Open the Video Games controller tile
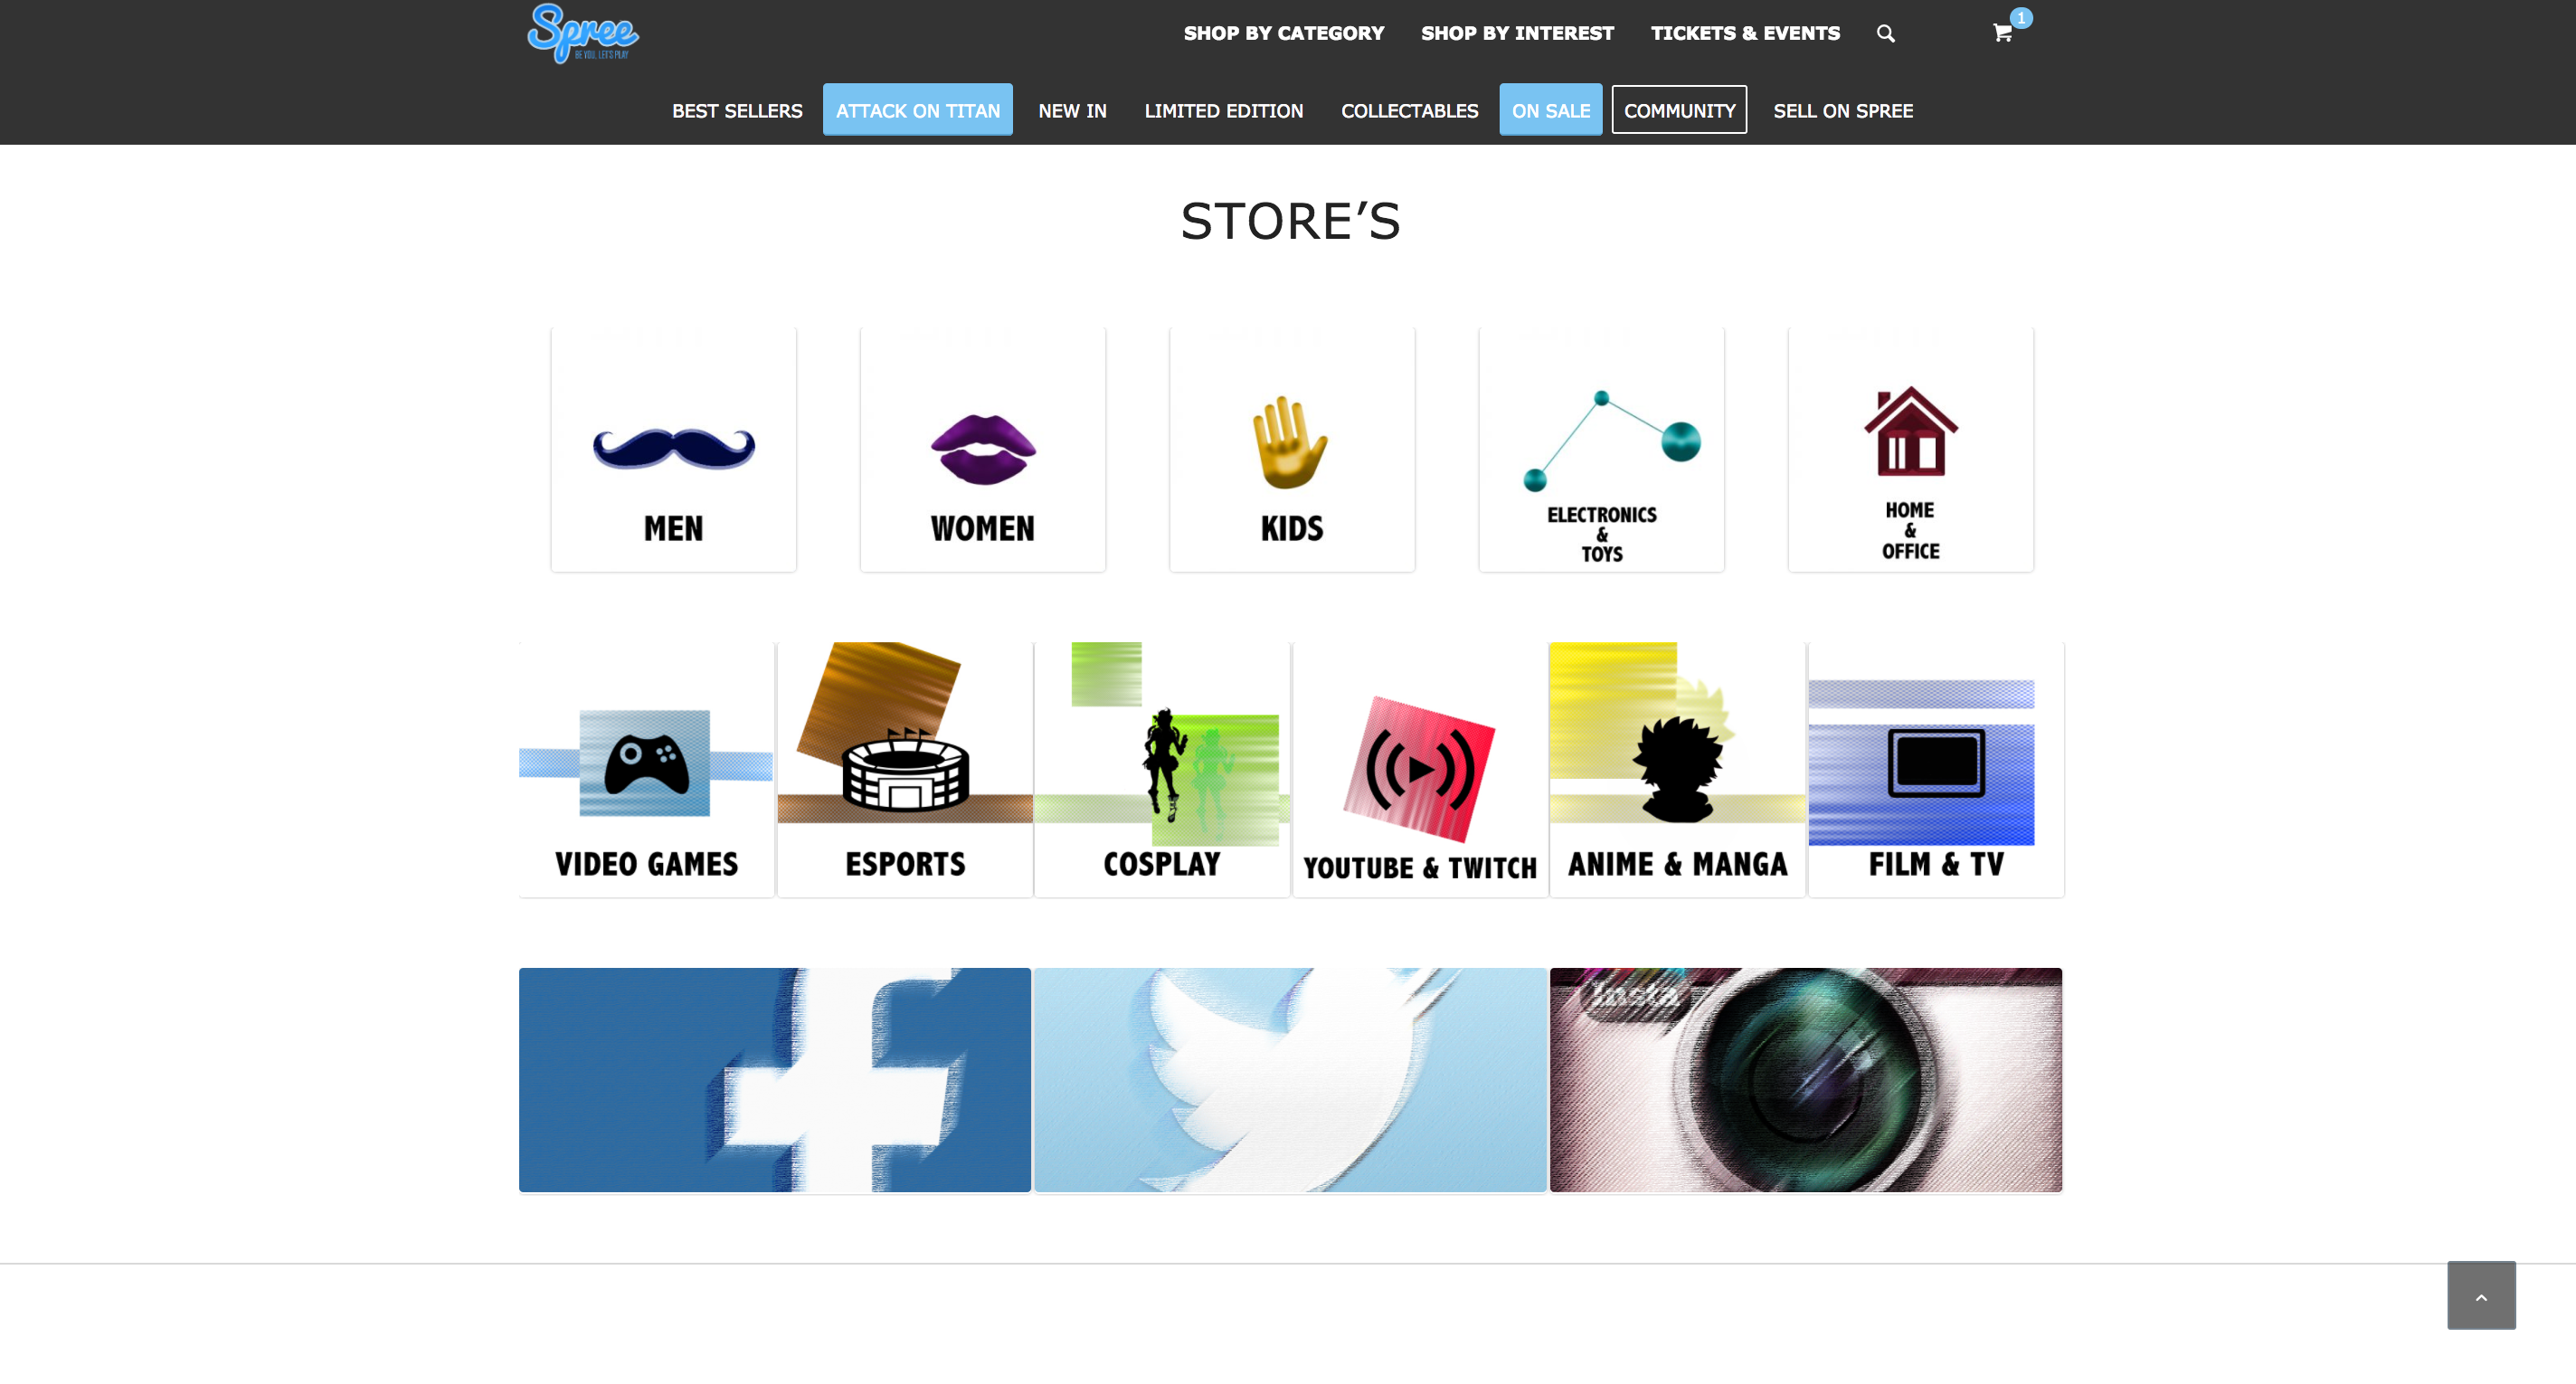The width and height of the screenshot is (2576, 1384). pyautogui.click(x=646, y=769)
